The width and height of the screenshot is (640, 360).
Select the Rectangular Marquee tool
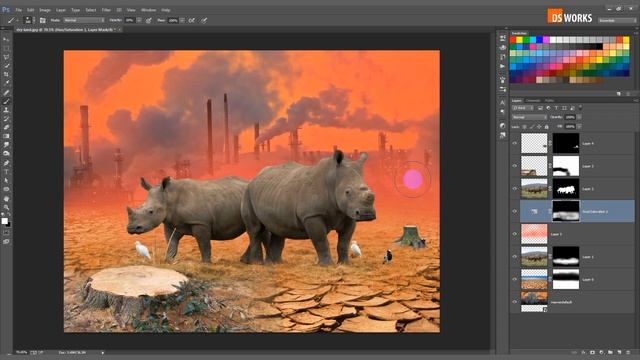(x=6, y=48)
